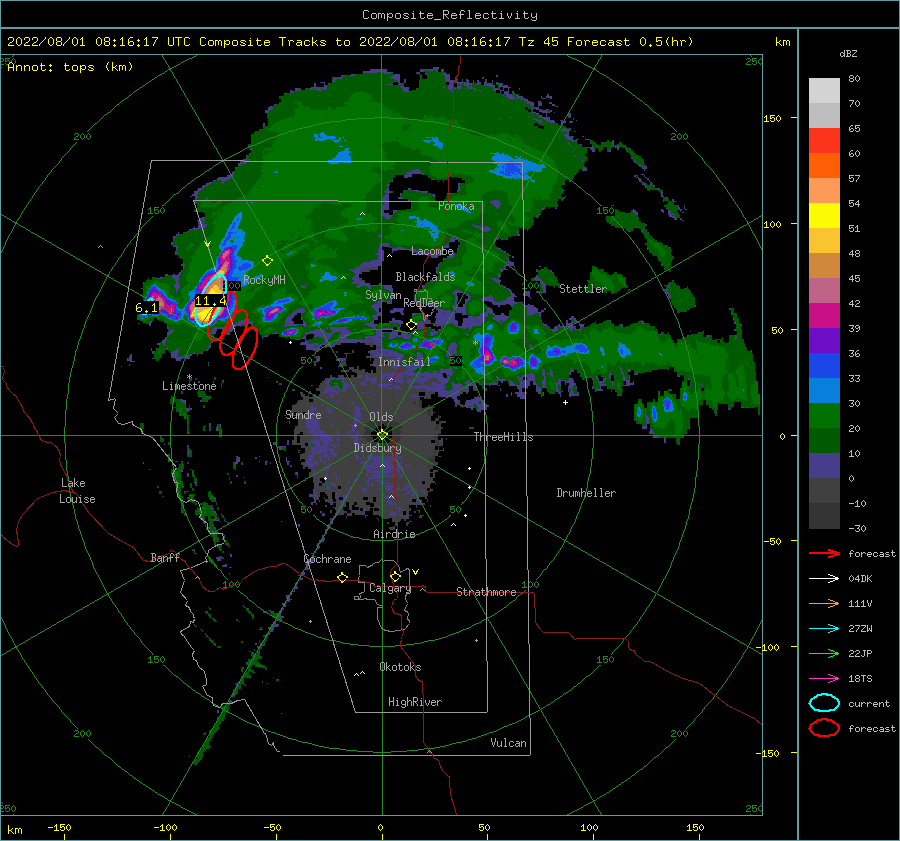Viewport: 900px width, 841px height.
Task: Click the bright green 30-20 dBZ swatch
Action: click(x=824, y=416)
